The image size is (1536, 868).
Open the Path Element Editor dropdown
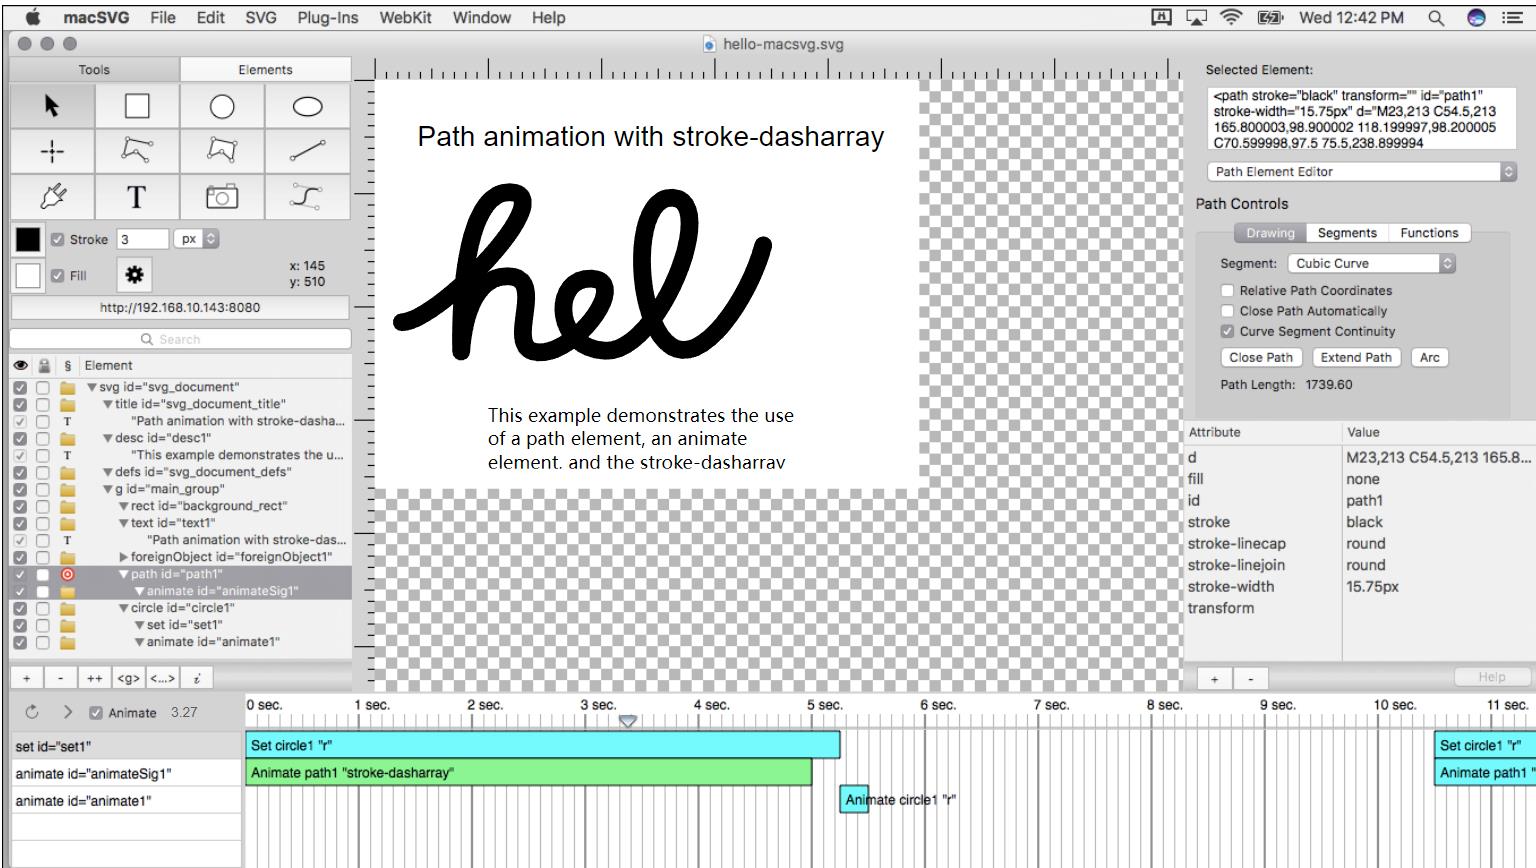click(1358, 171)
